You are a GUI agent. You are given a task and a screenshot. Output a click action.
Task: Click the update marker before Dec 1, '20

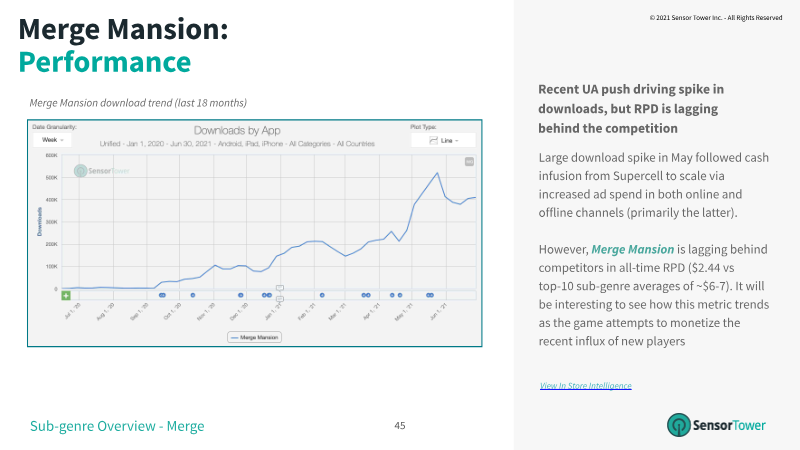click(241, 295)
